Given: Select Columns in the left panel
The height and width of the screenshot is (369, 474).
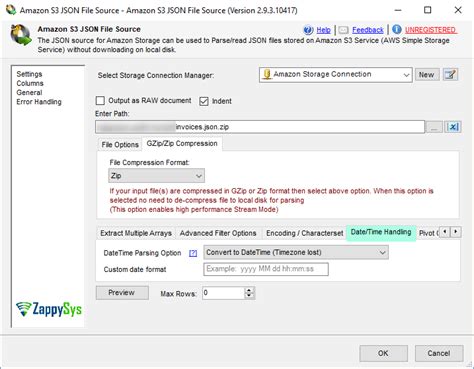Looking at the screenshot, I should pos(30,83).
